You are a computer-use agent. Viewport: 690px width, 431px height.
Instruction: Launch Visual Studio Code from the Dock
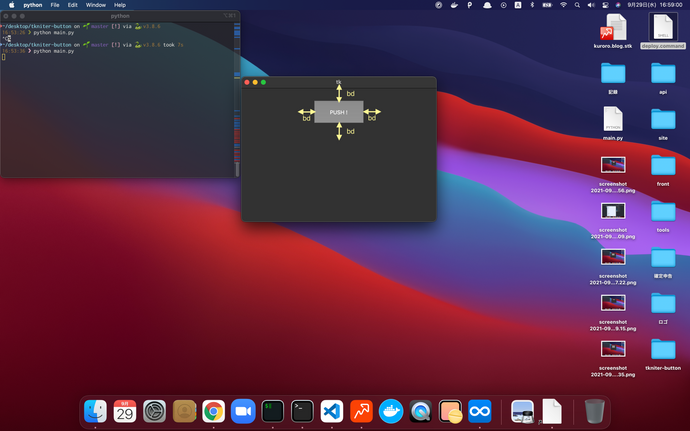[x=332, y=411]
